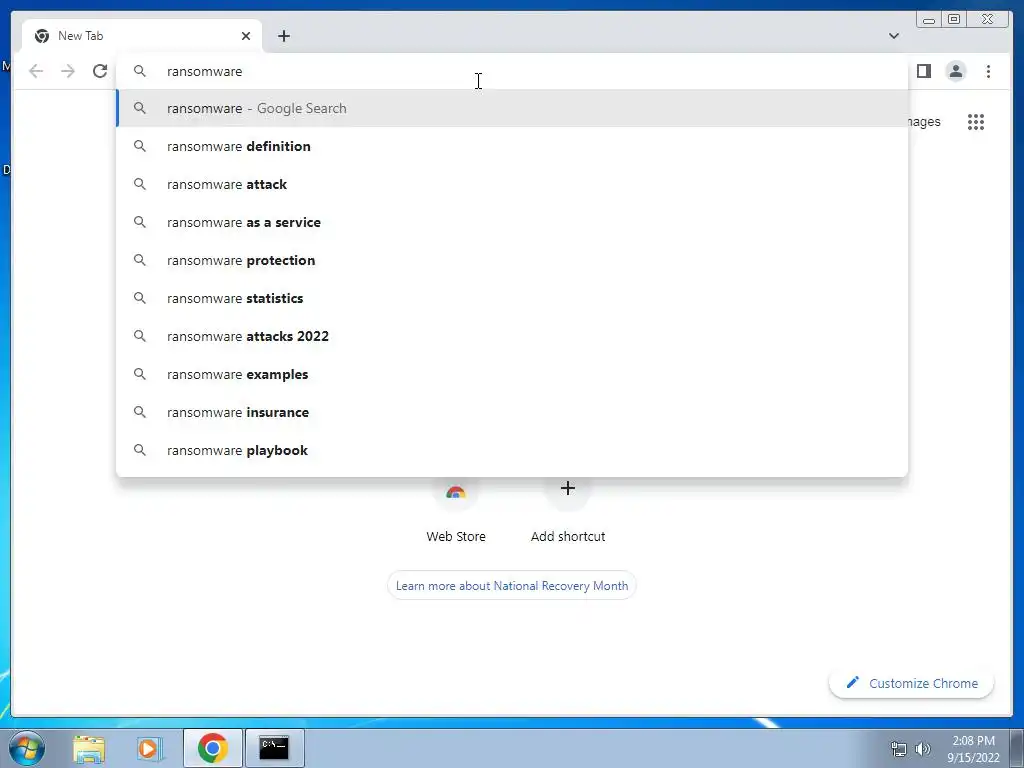1024x768 pixels.
Task: Select 'ransomware attacks 2022' suggestion
Action: 512,336
